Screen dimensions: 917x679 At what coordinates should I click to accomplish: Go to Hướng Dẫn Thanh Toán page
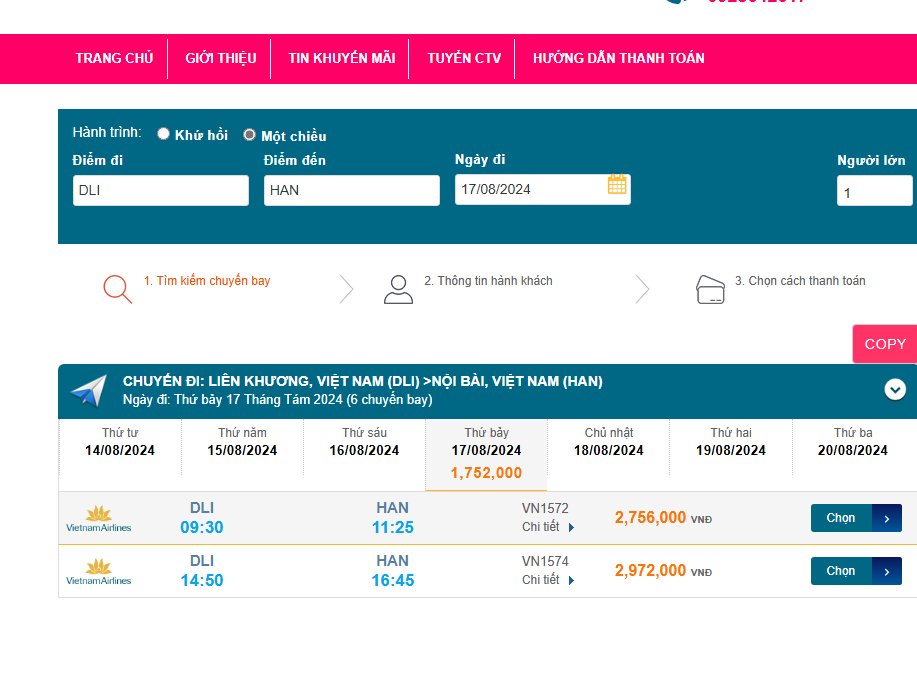(618, 58)
